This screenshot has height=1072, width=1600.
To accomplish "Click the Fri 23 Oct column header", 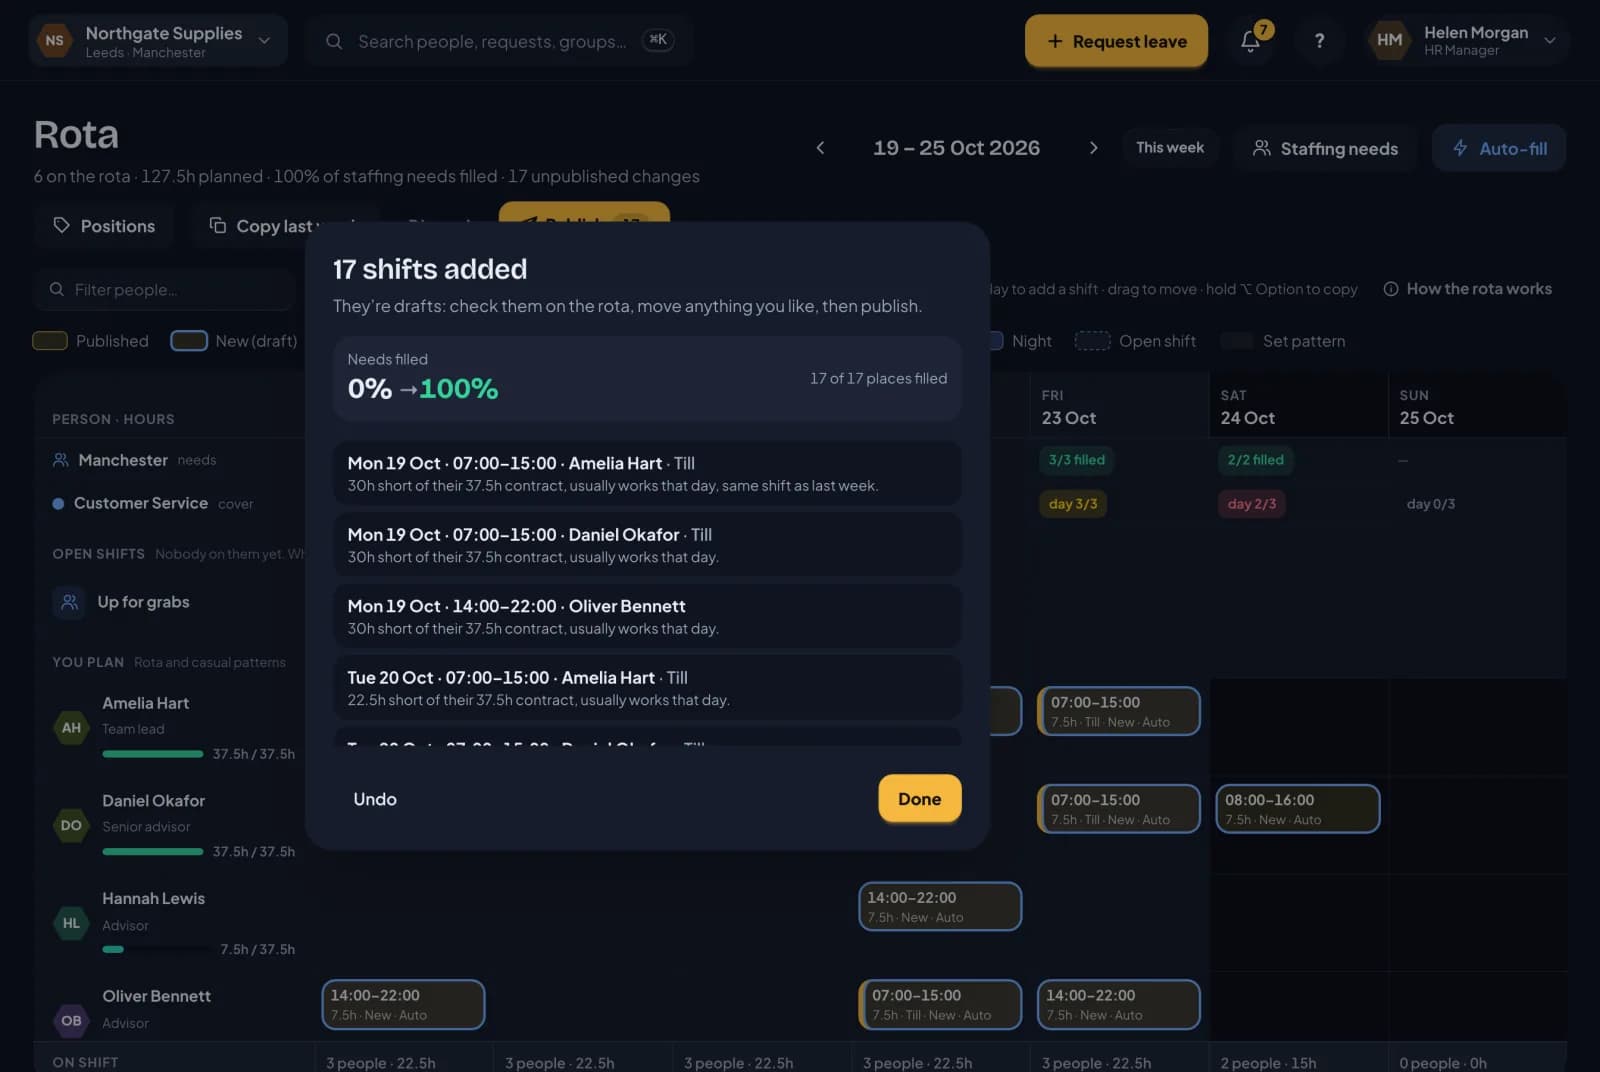I will point(1119,407).
